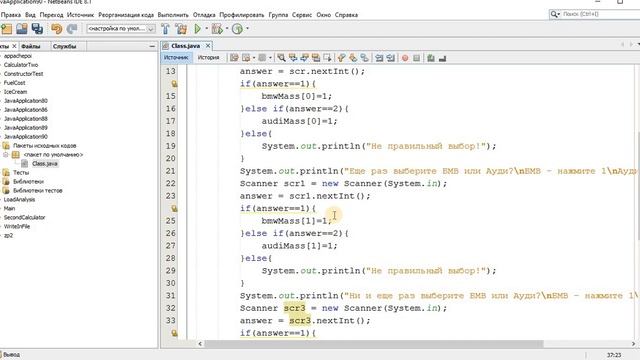The width and height of the screenshot is (640, 360).
Task: Select the Class.java editor tab
Action: click(185, 46)
